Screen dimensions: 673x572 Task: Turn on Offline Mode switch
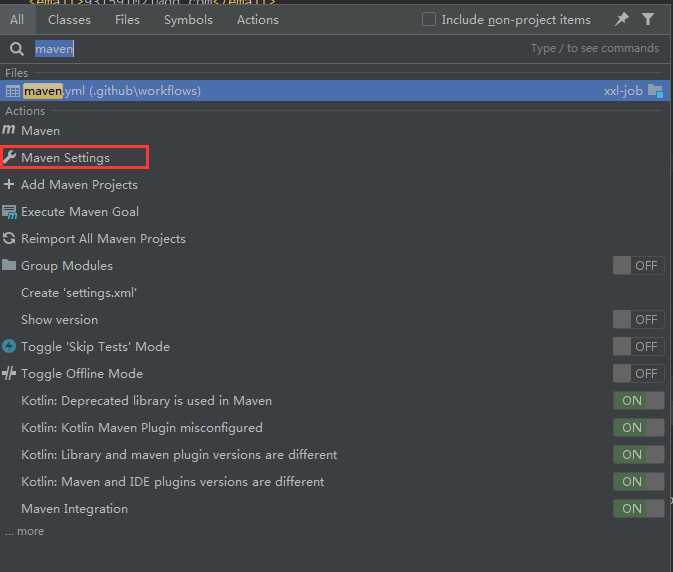point(638,374)
